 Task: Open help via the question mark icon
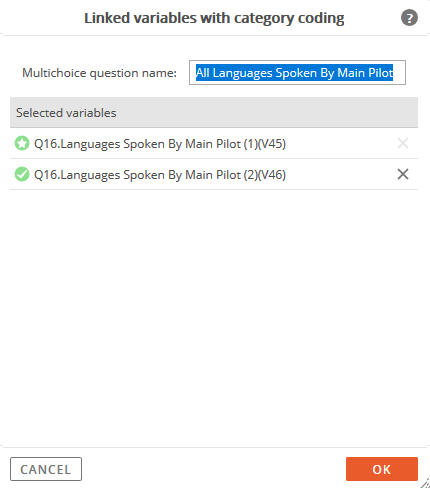tap(409, 18)
